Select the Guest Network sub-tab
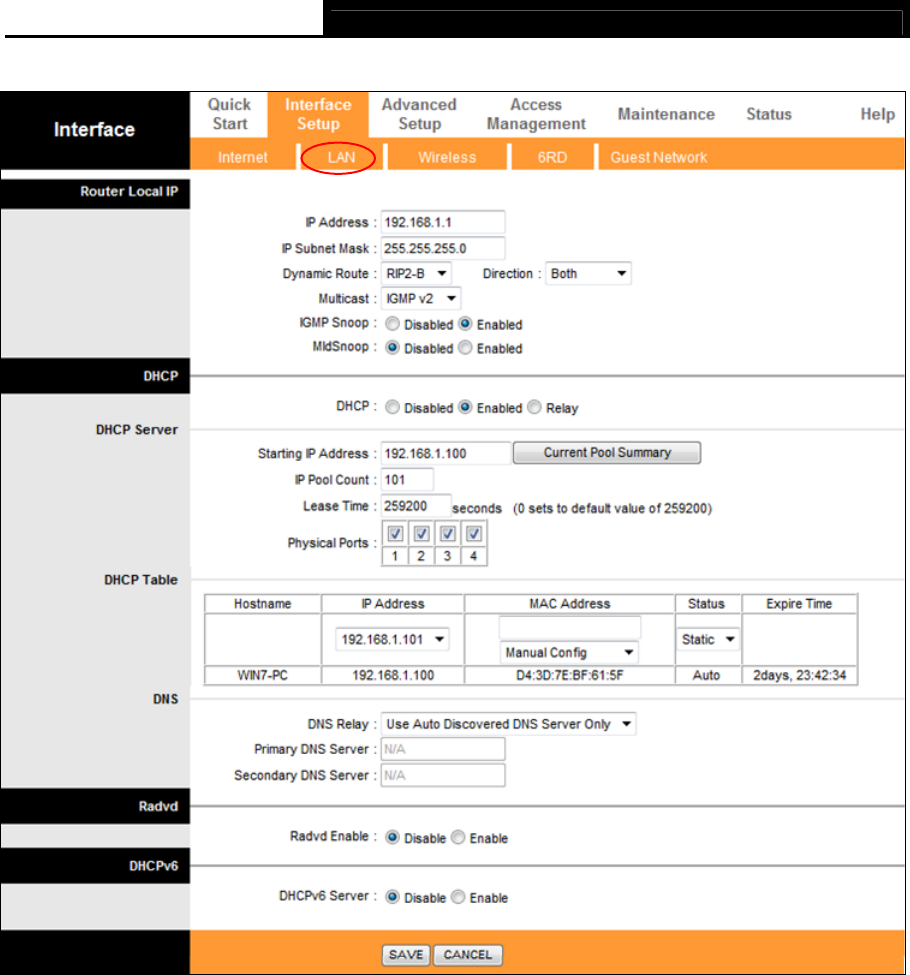The height and width of the screenshot is (975, 910). (x=658, y=157)
